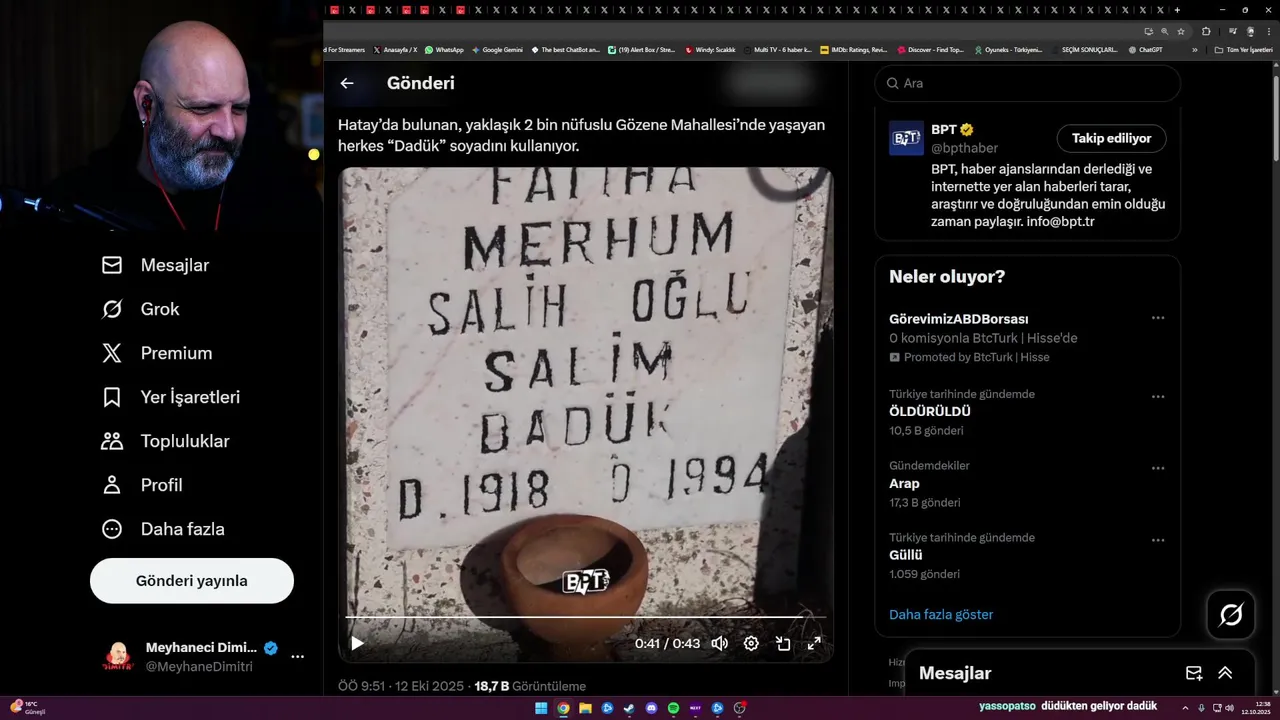This screenshot has height=720, width=1280.
Task: Switch video to picture-in-picture mode
Action: point(783,643)
